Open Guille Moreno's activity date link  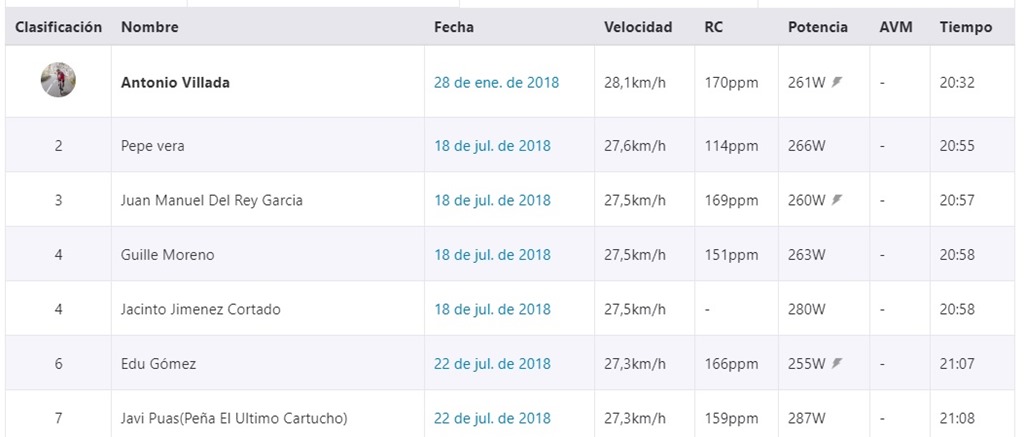point(492,255)
